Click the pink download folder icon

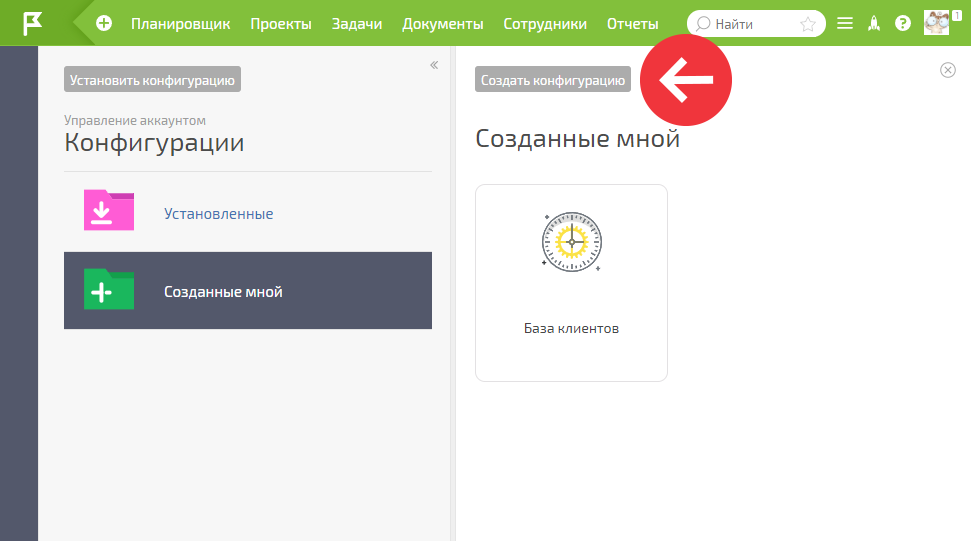[109, 210]
